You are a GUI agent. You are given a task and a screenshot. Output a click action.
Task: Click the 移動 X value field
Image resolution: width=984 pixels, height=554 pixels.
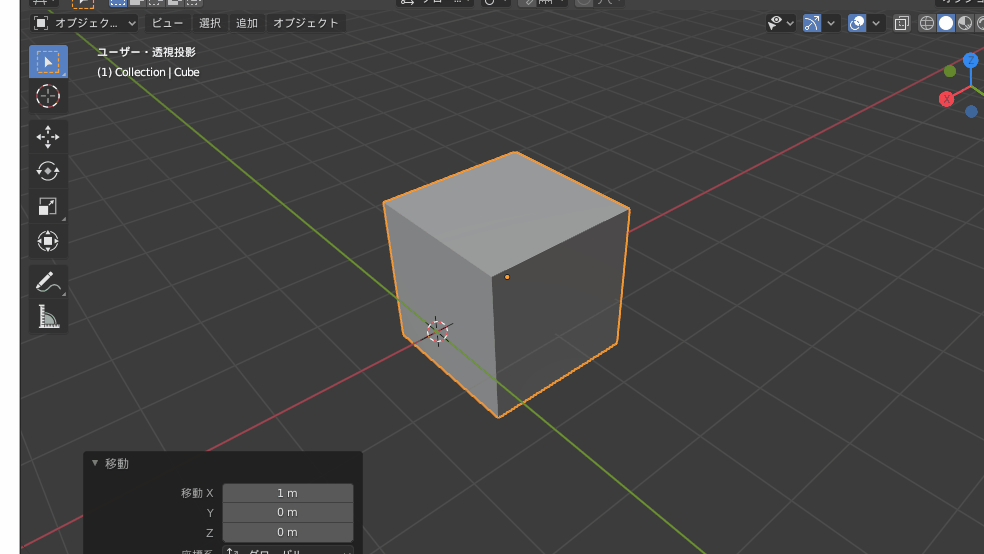[x=288, y=493]
